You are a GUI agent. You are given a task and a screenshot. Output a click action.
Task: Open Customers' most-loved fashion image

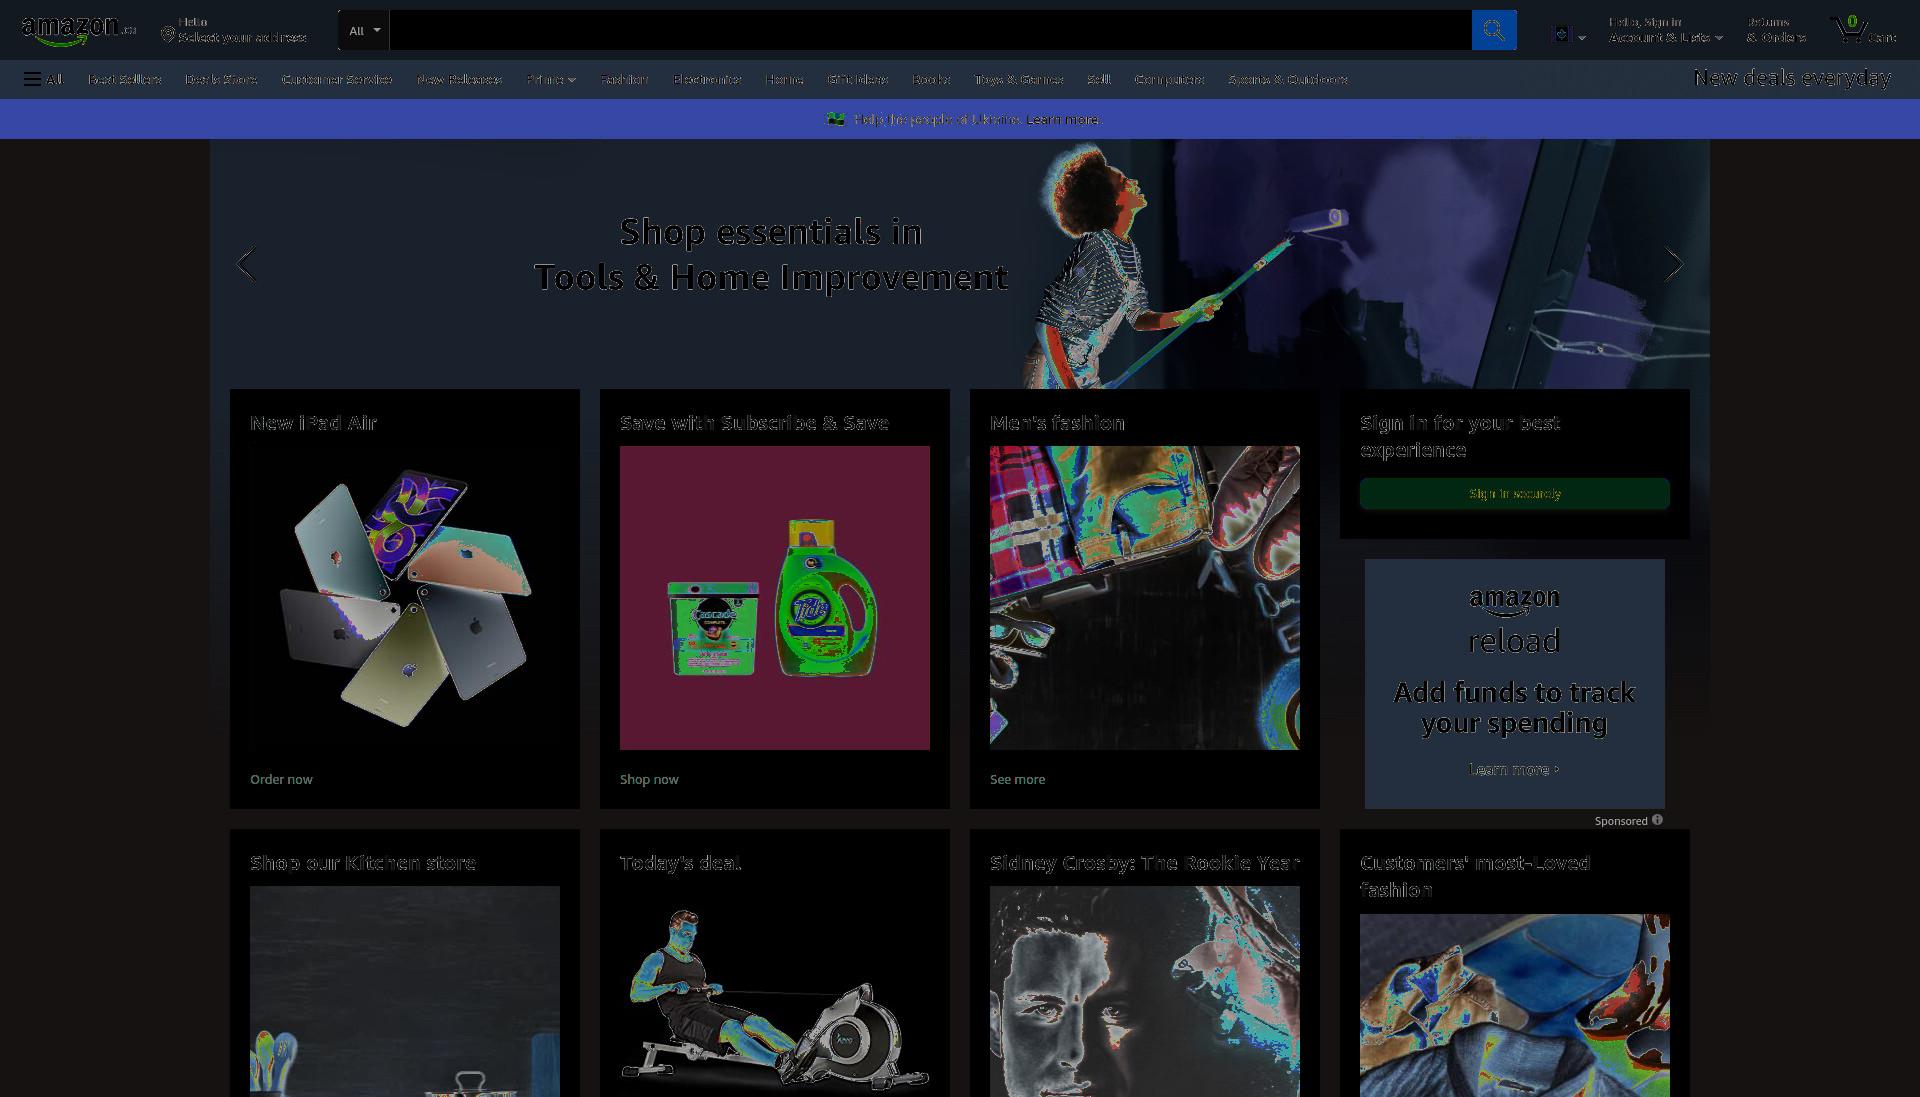pos(1515,1005)
